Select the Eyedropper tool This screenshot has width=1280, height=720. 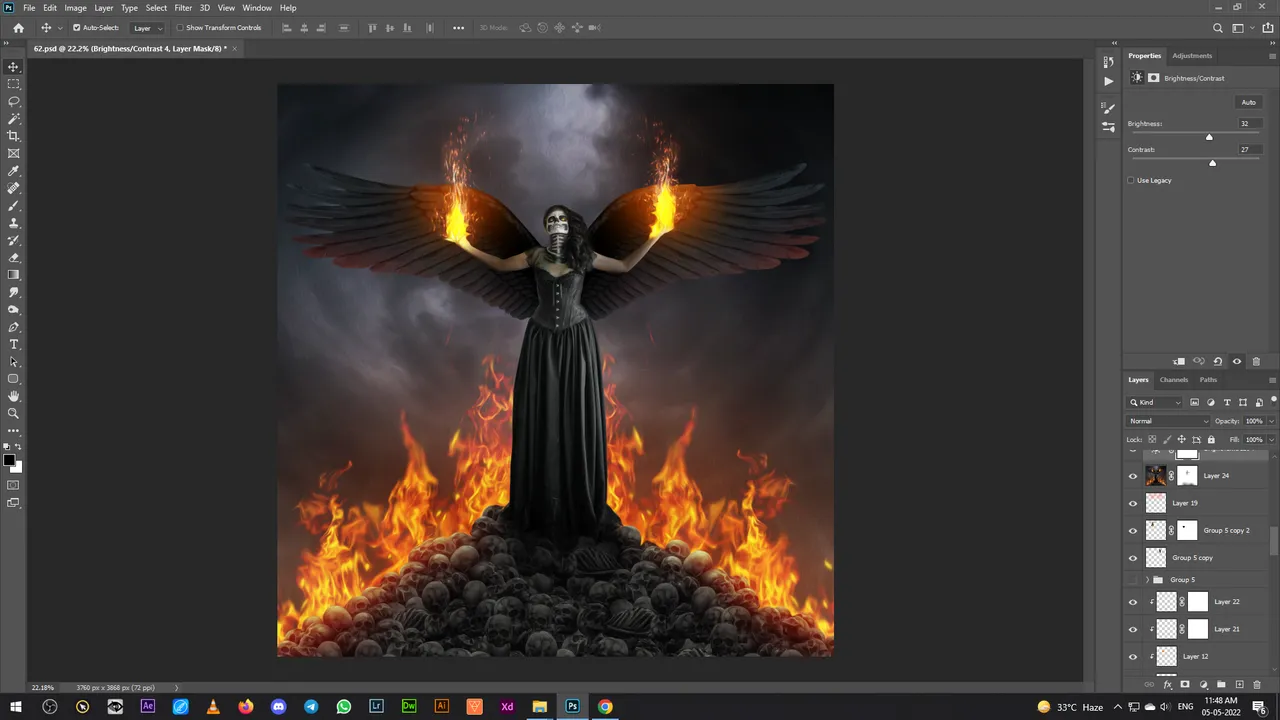14,171
